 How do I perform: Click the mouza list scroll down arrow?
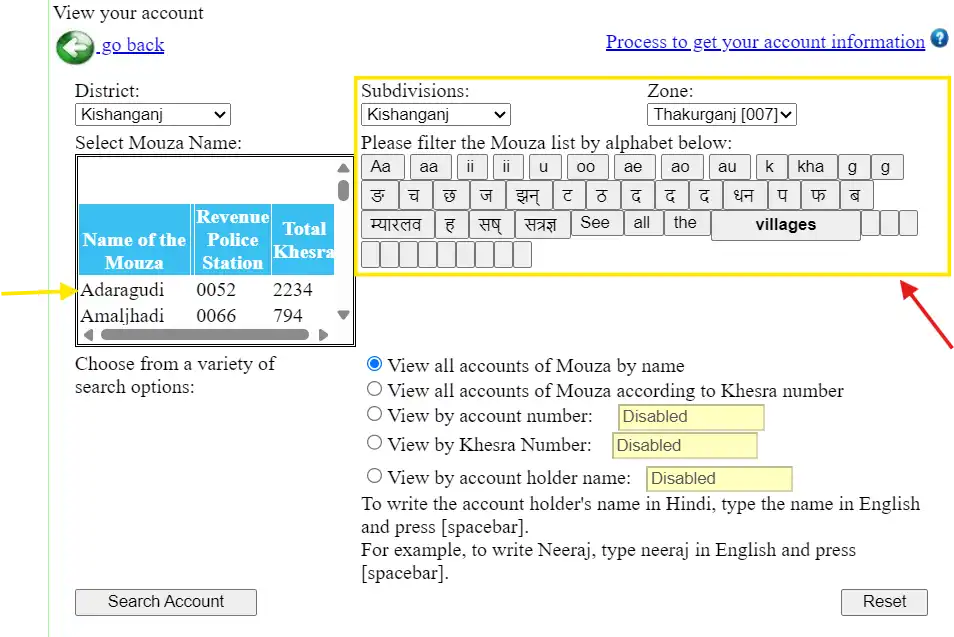pyautogui.click(x=343, y=315)
